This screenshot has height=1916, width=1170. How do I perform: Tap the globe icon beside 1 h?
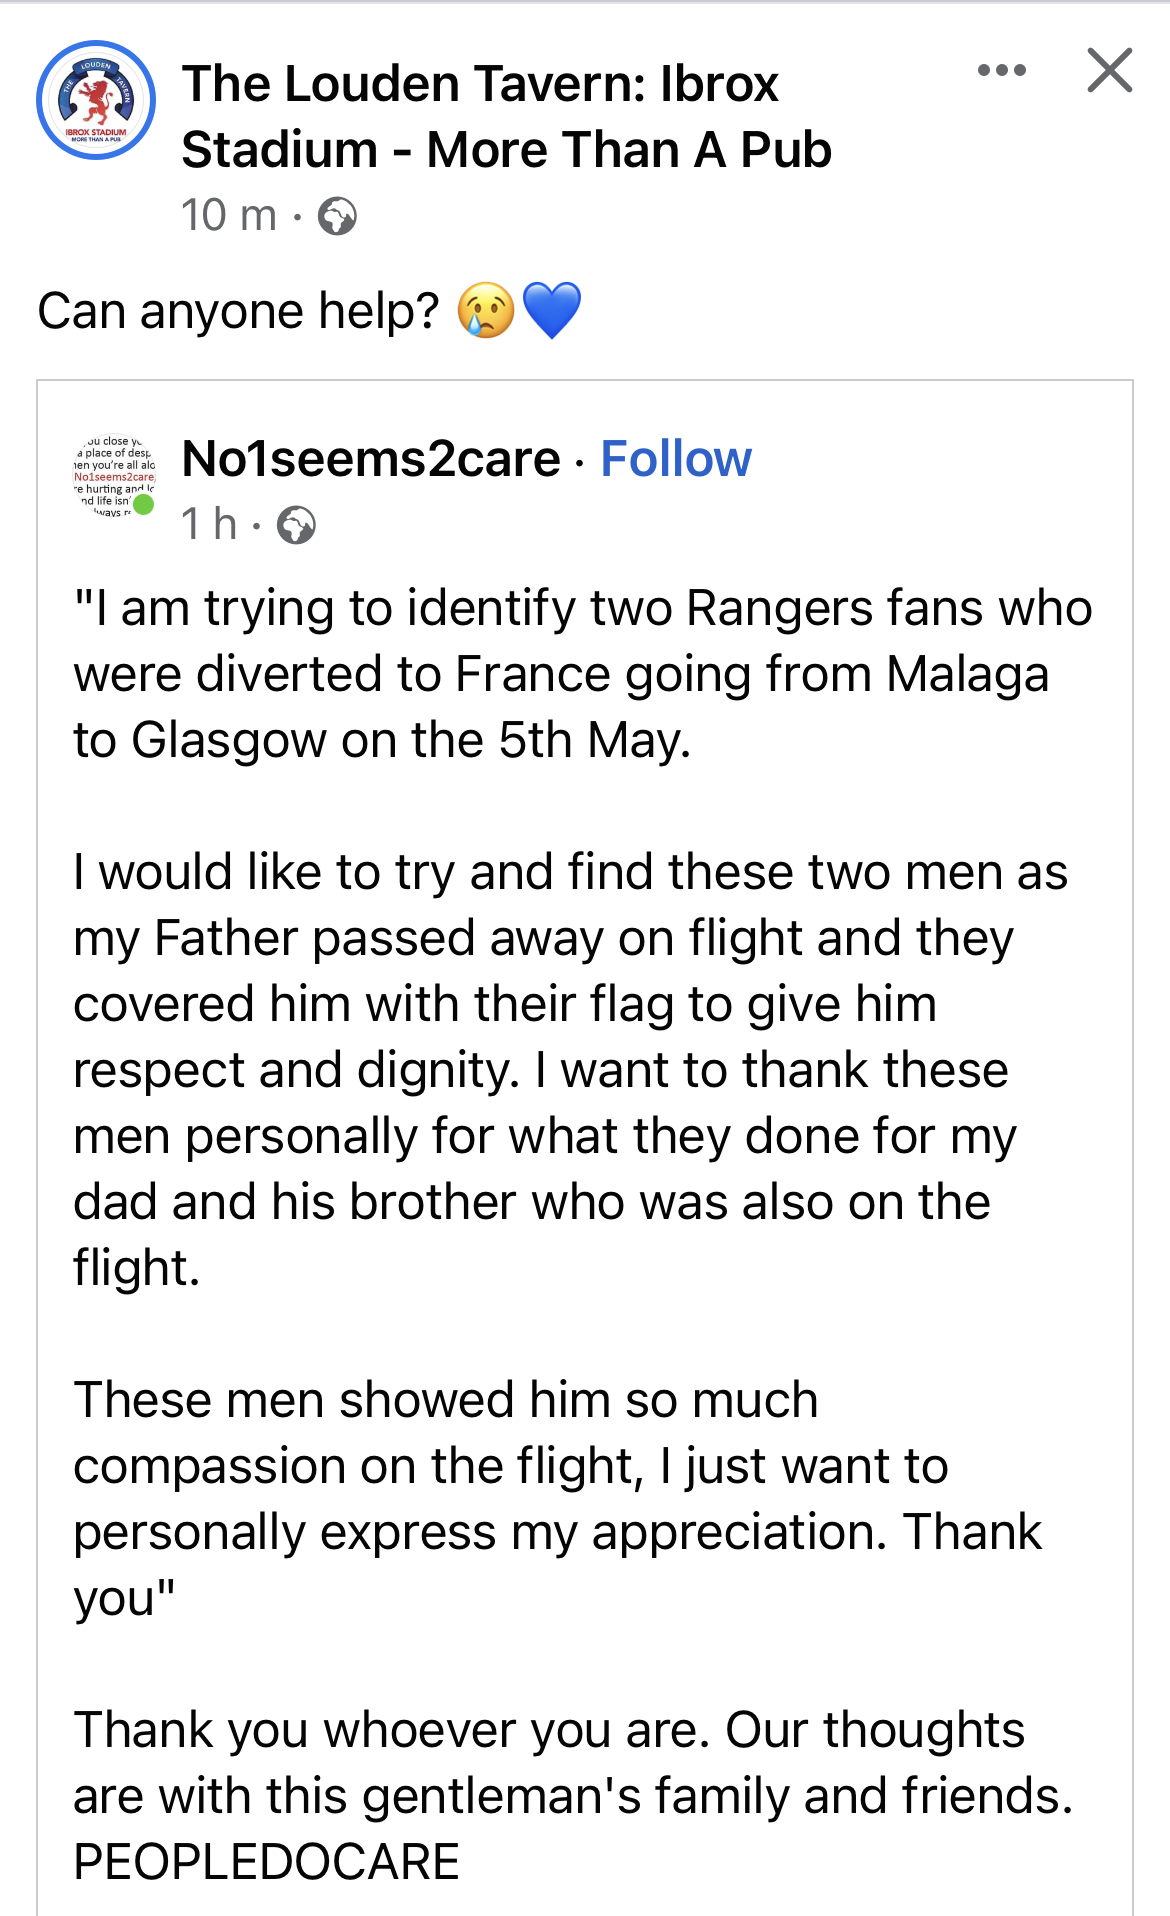tap(296, 525)
